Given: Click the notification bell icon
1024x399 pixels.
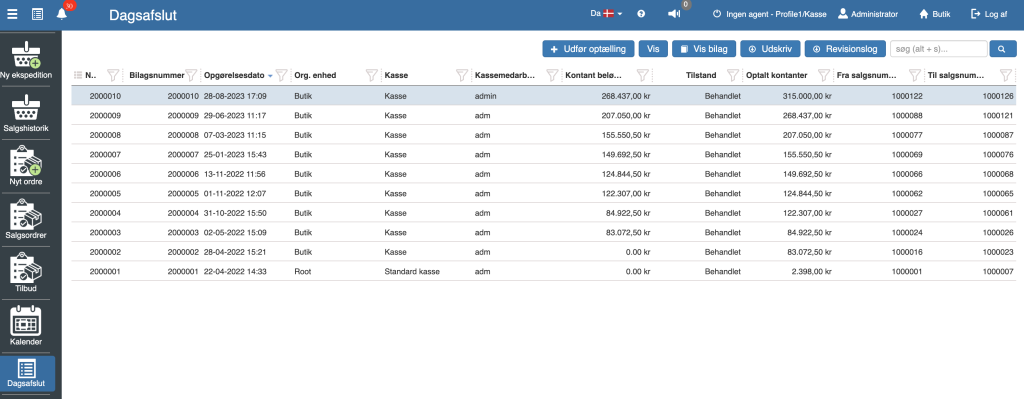Looking at the screenshot, I should tap(62, 14).
